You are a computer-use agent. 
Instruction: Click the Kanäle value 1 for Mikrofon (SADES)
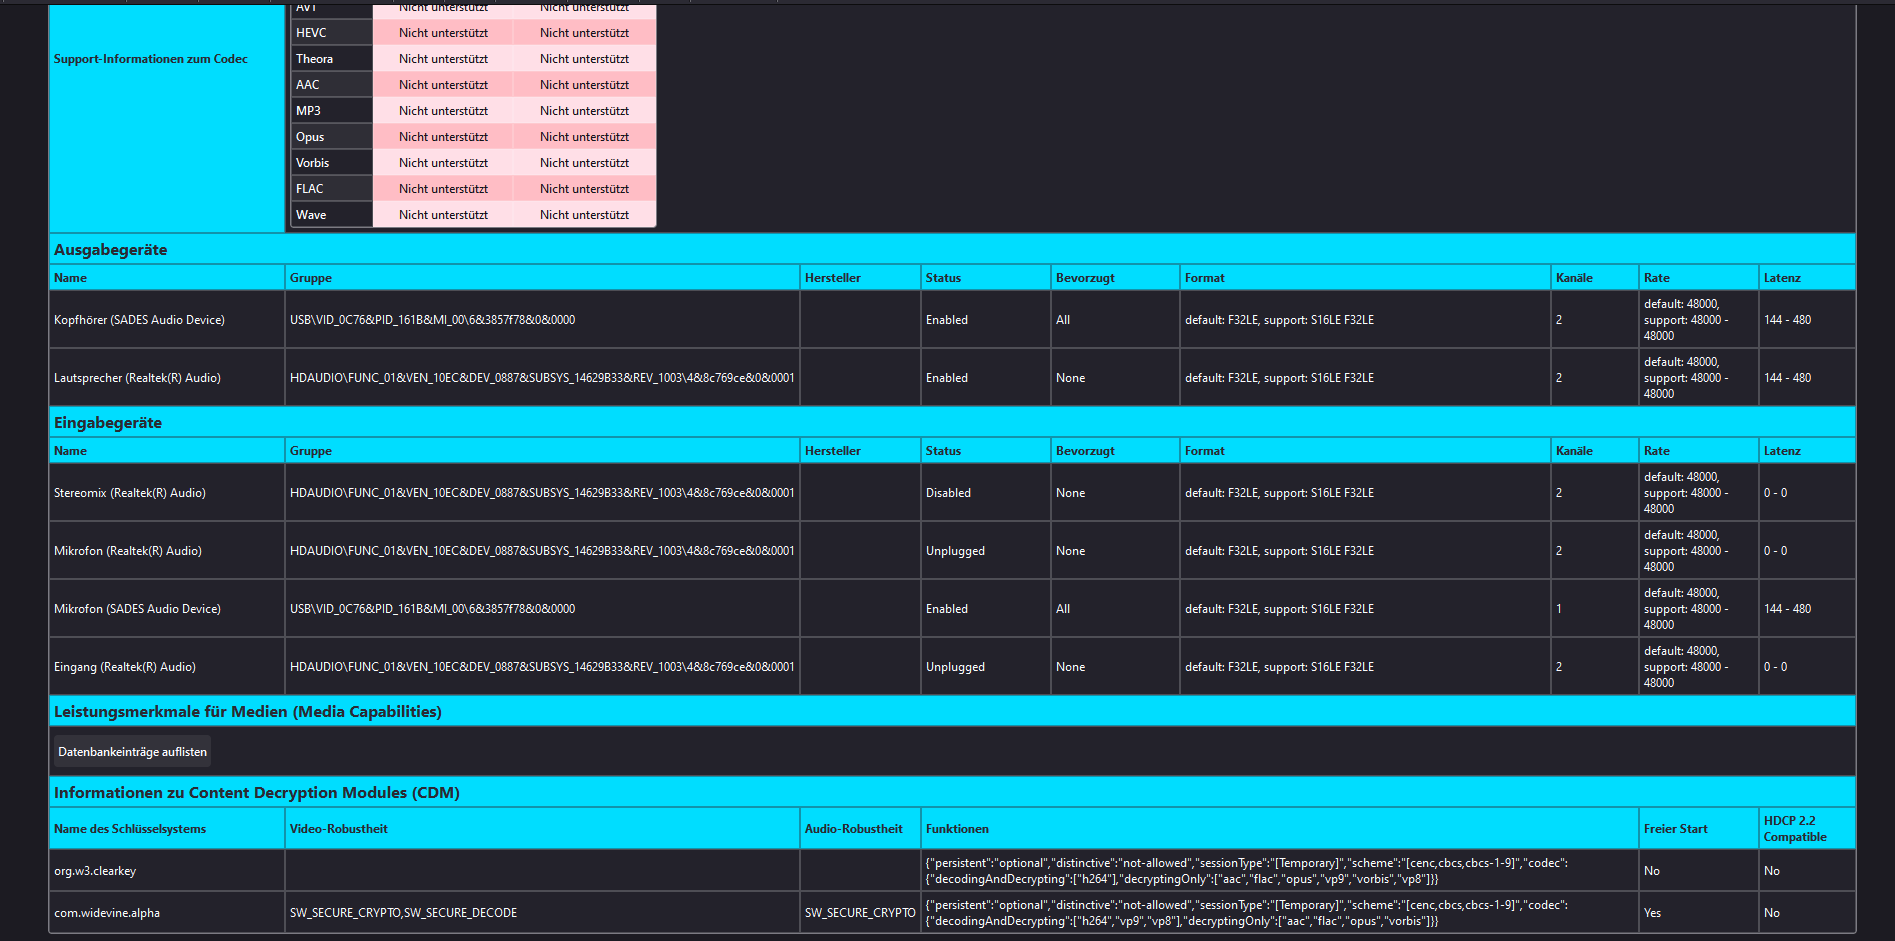coord(1558,609)
